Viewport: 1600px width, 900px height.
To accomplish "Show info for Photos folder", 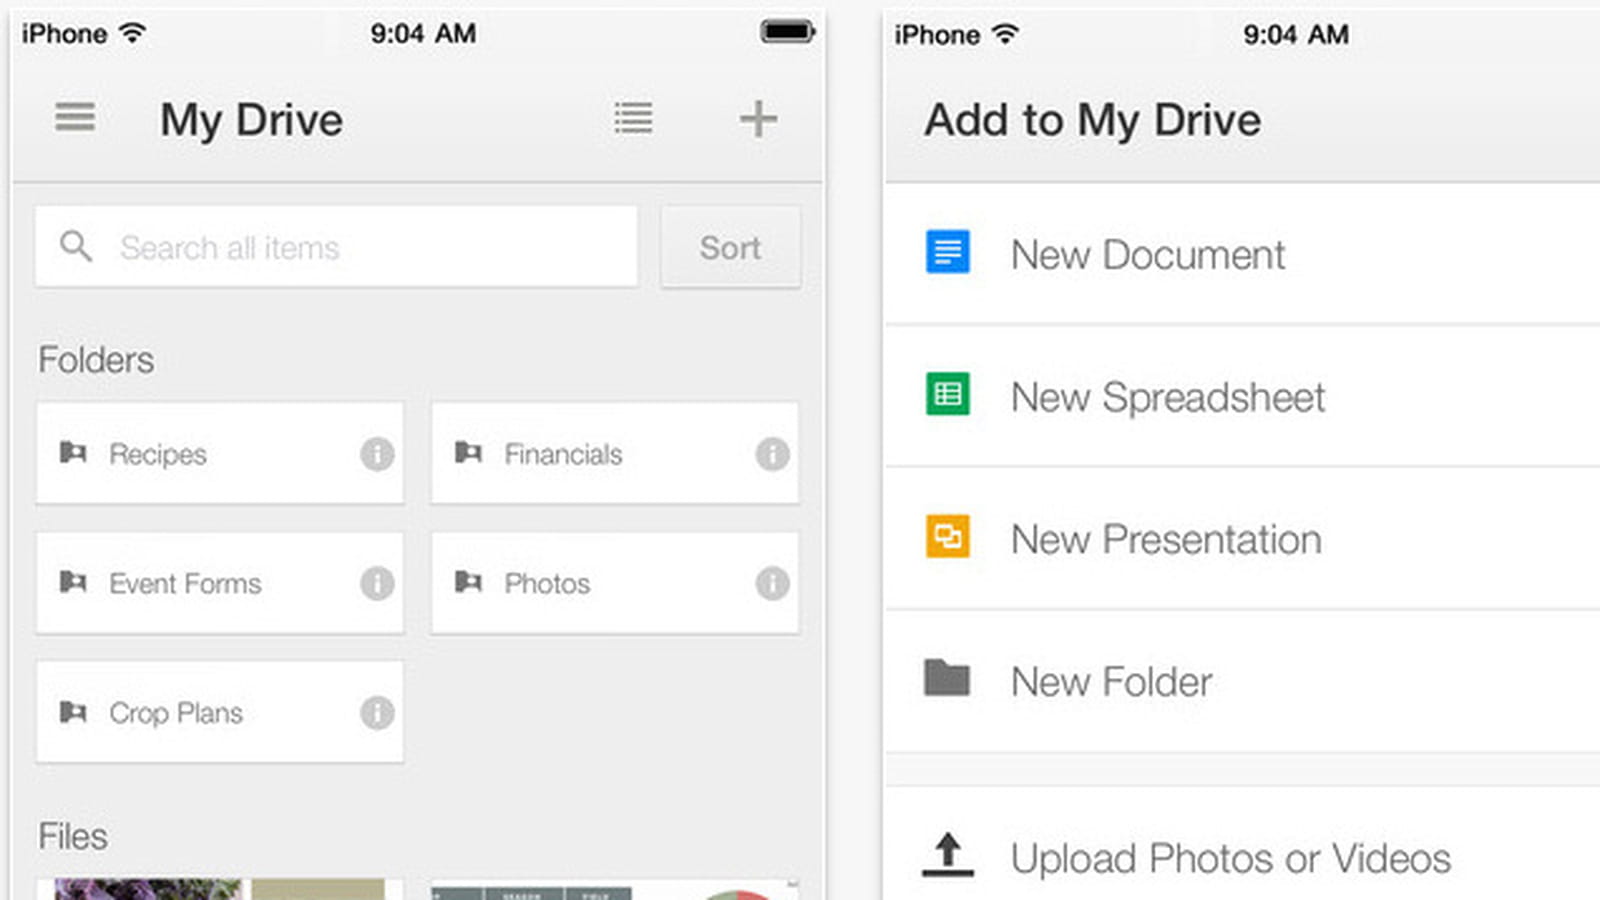I will (772, 583).
